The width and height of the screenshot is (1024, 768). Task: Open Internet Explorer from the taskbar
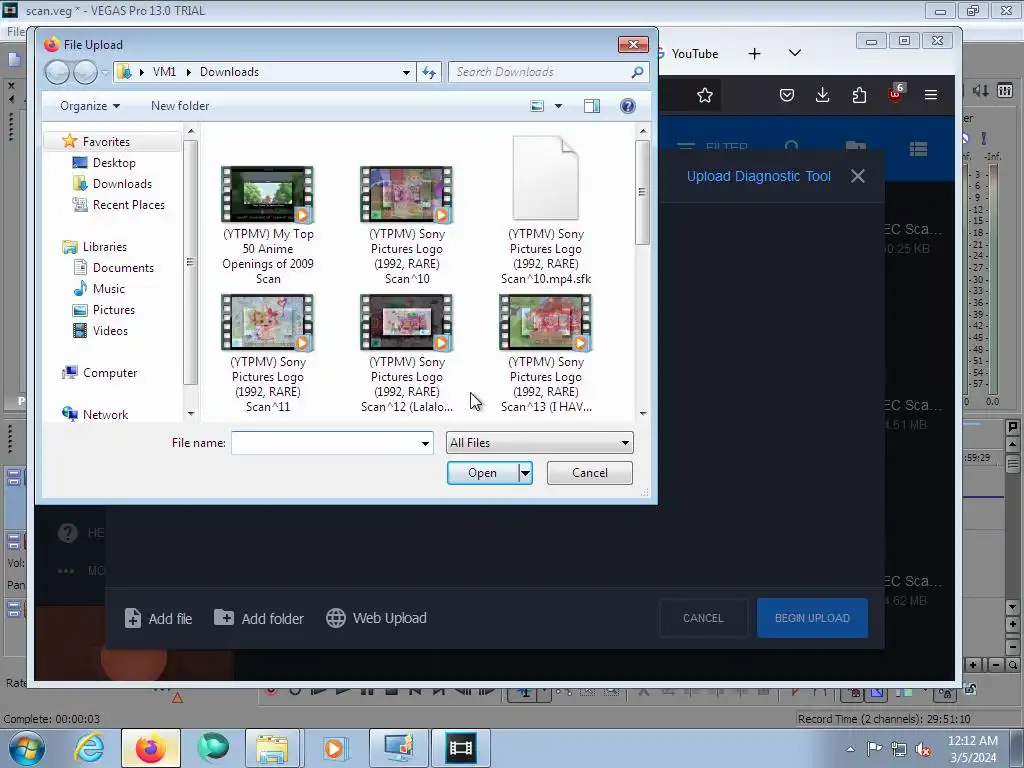[89, 748]
